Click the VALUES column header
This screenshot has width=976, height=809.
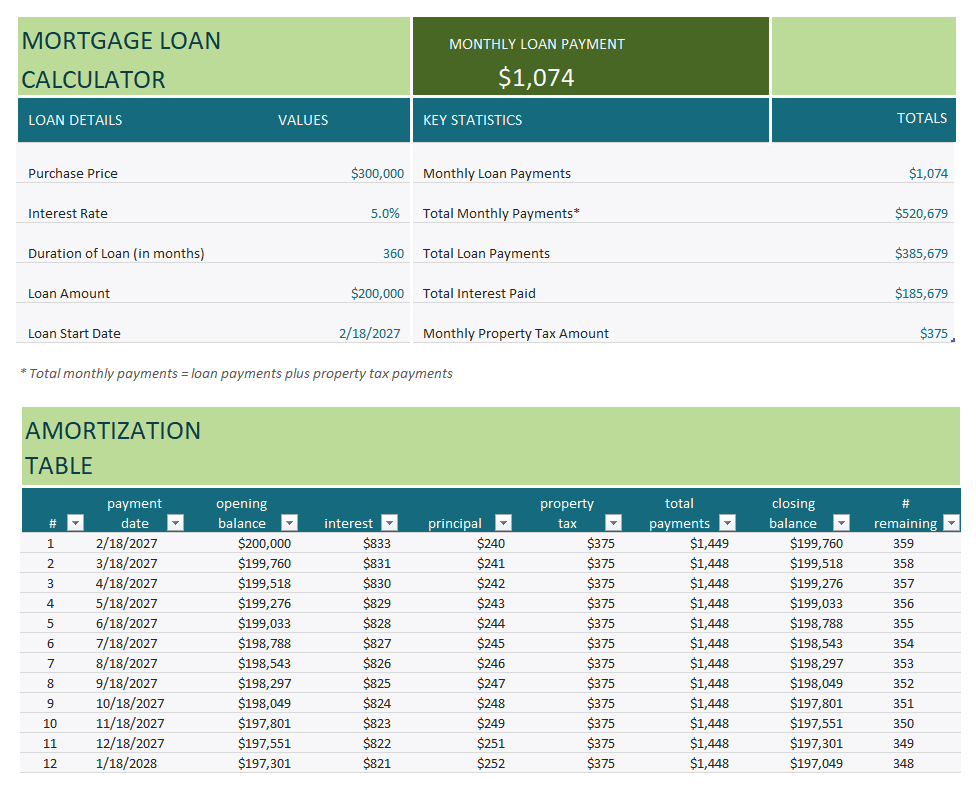tap(303, 120)
